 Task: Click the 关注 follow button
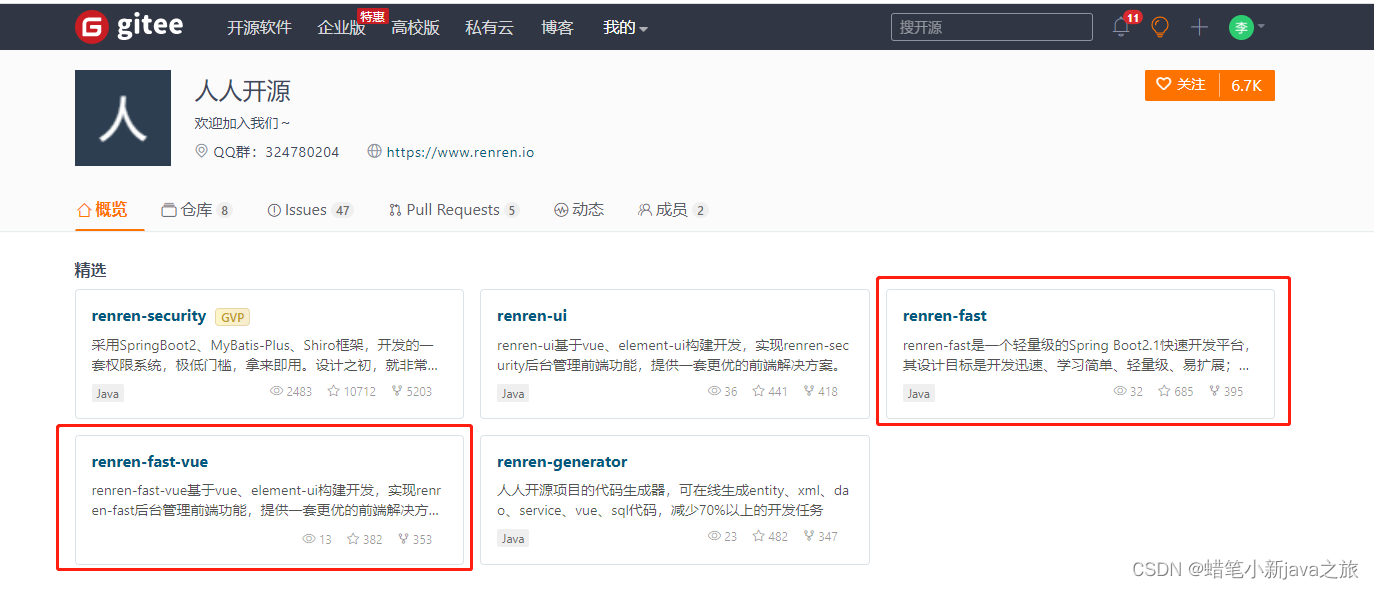pyautogui.click(x=1182, y=85)
